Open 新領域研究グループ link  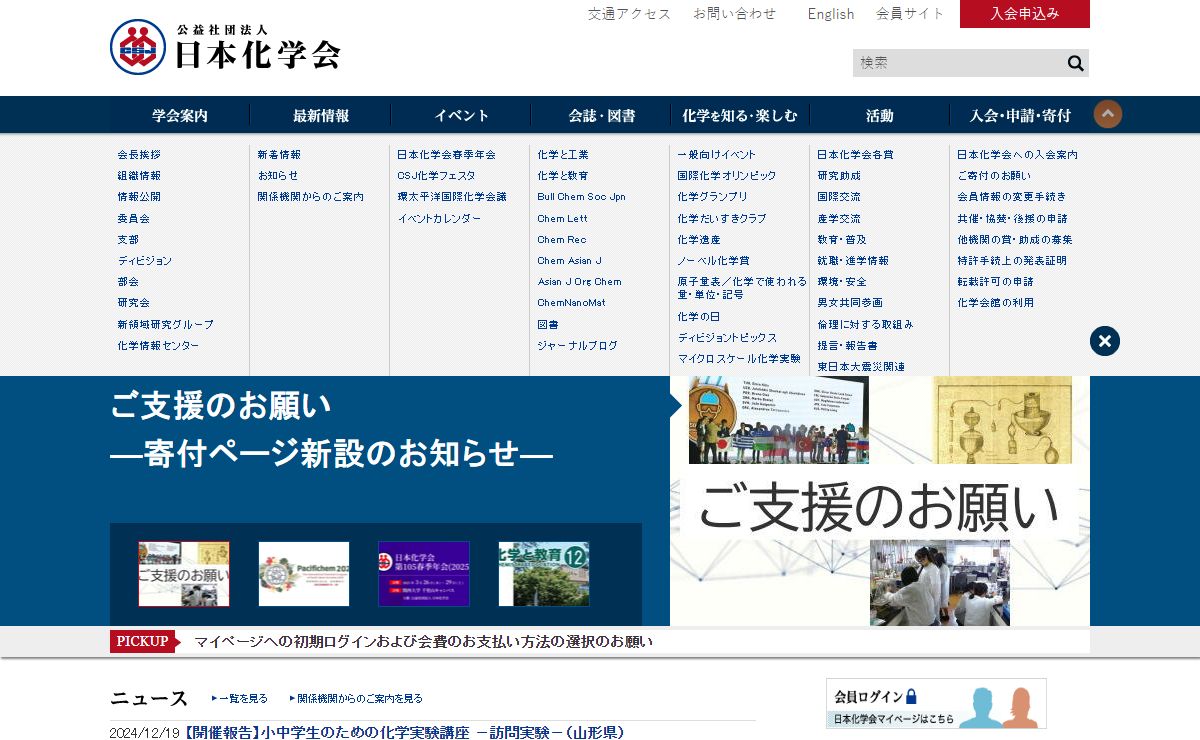point(165,324)
